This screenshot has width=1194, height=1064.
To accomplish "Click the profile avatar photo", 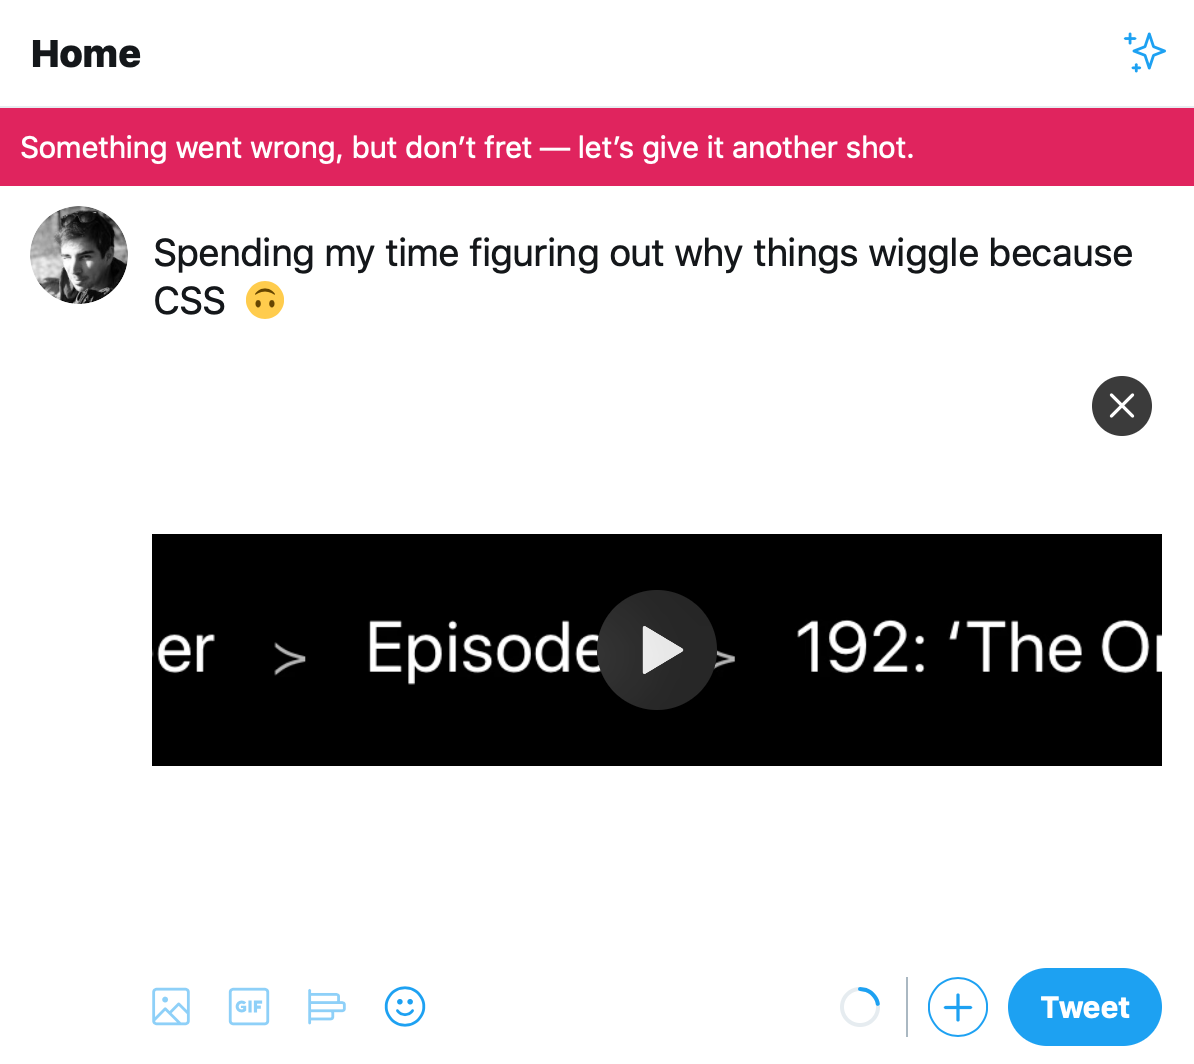I will (x=79, y=255).
